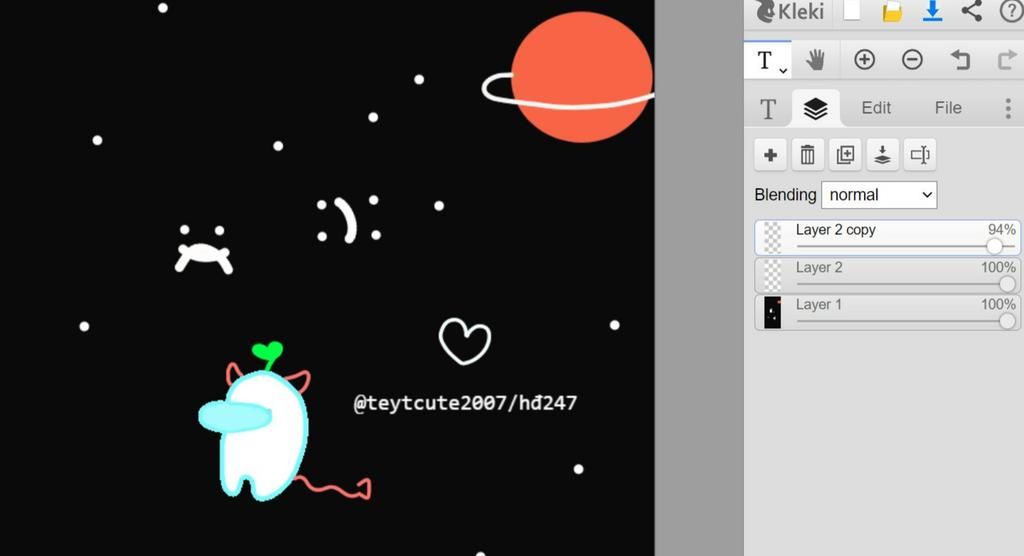Open help with question mark icon

[x=1011, y=11]
